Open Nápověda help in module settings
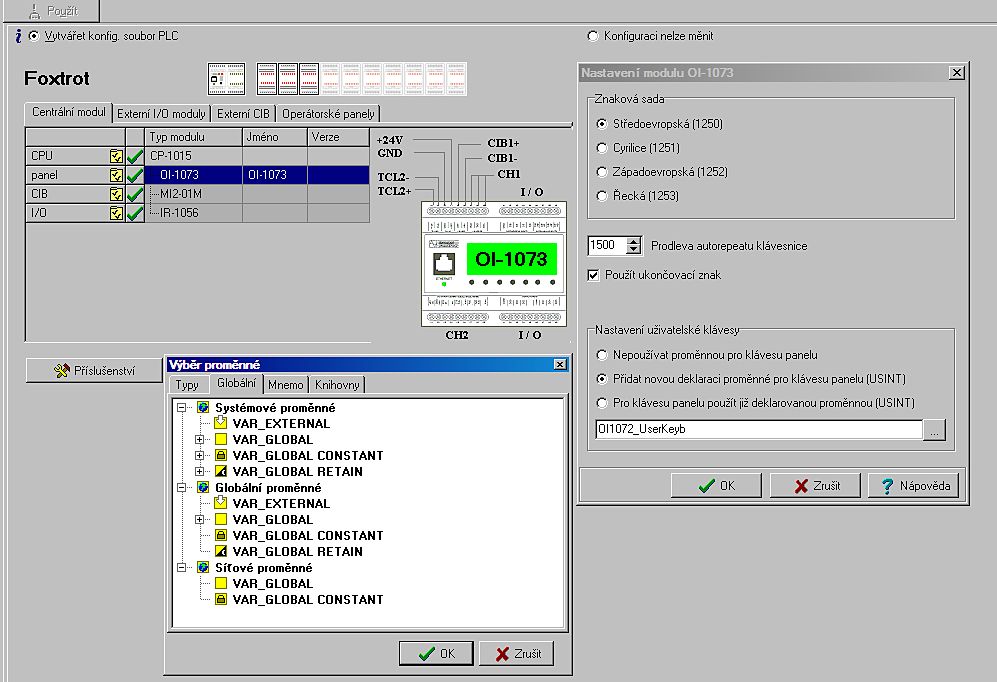This screenshot has height=682, width=997. [x=914, y=486]
